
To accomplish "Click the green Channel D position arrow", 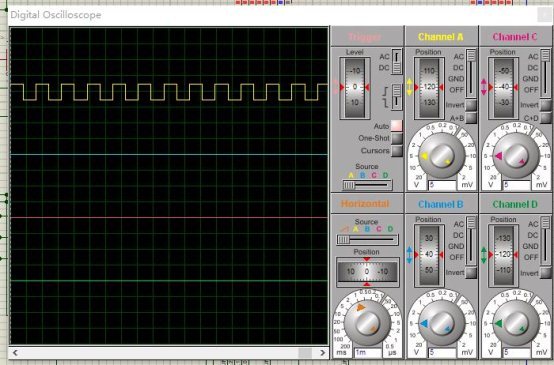I will coord(484,255).
